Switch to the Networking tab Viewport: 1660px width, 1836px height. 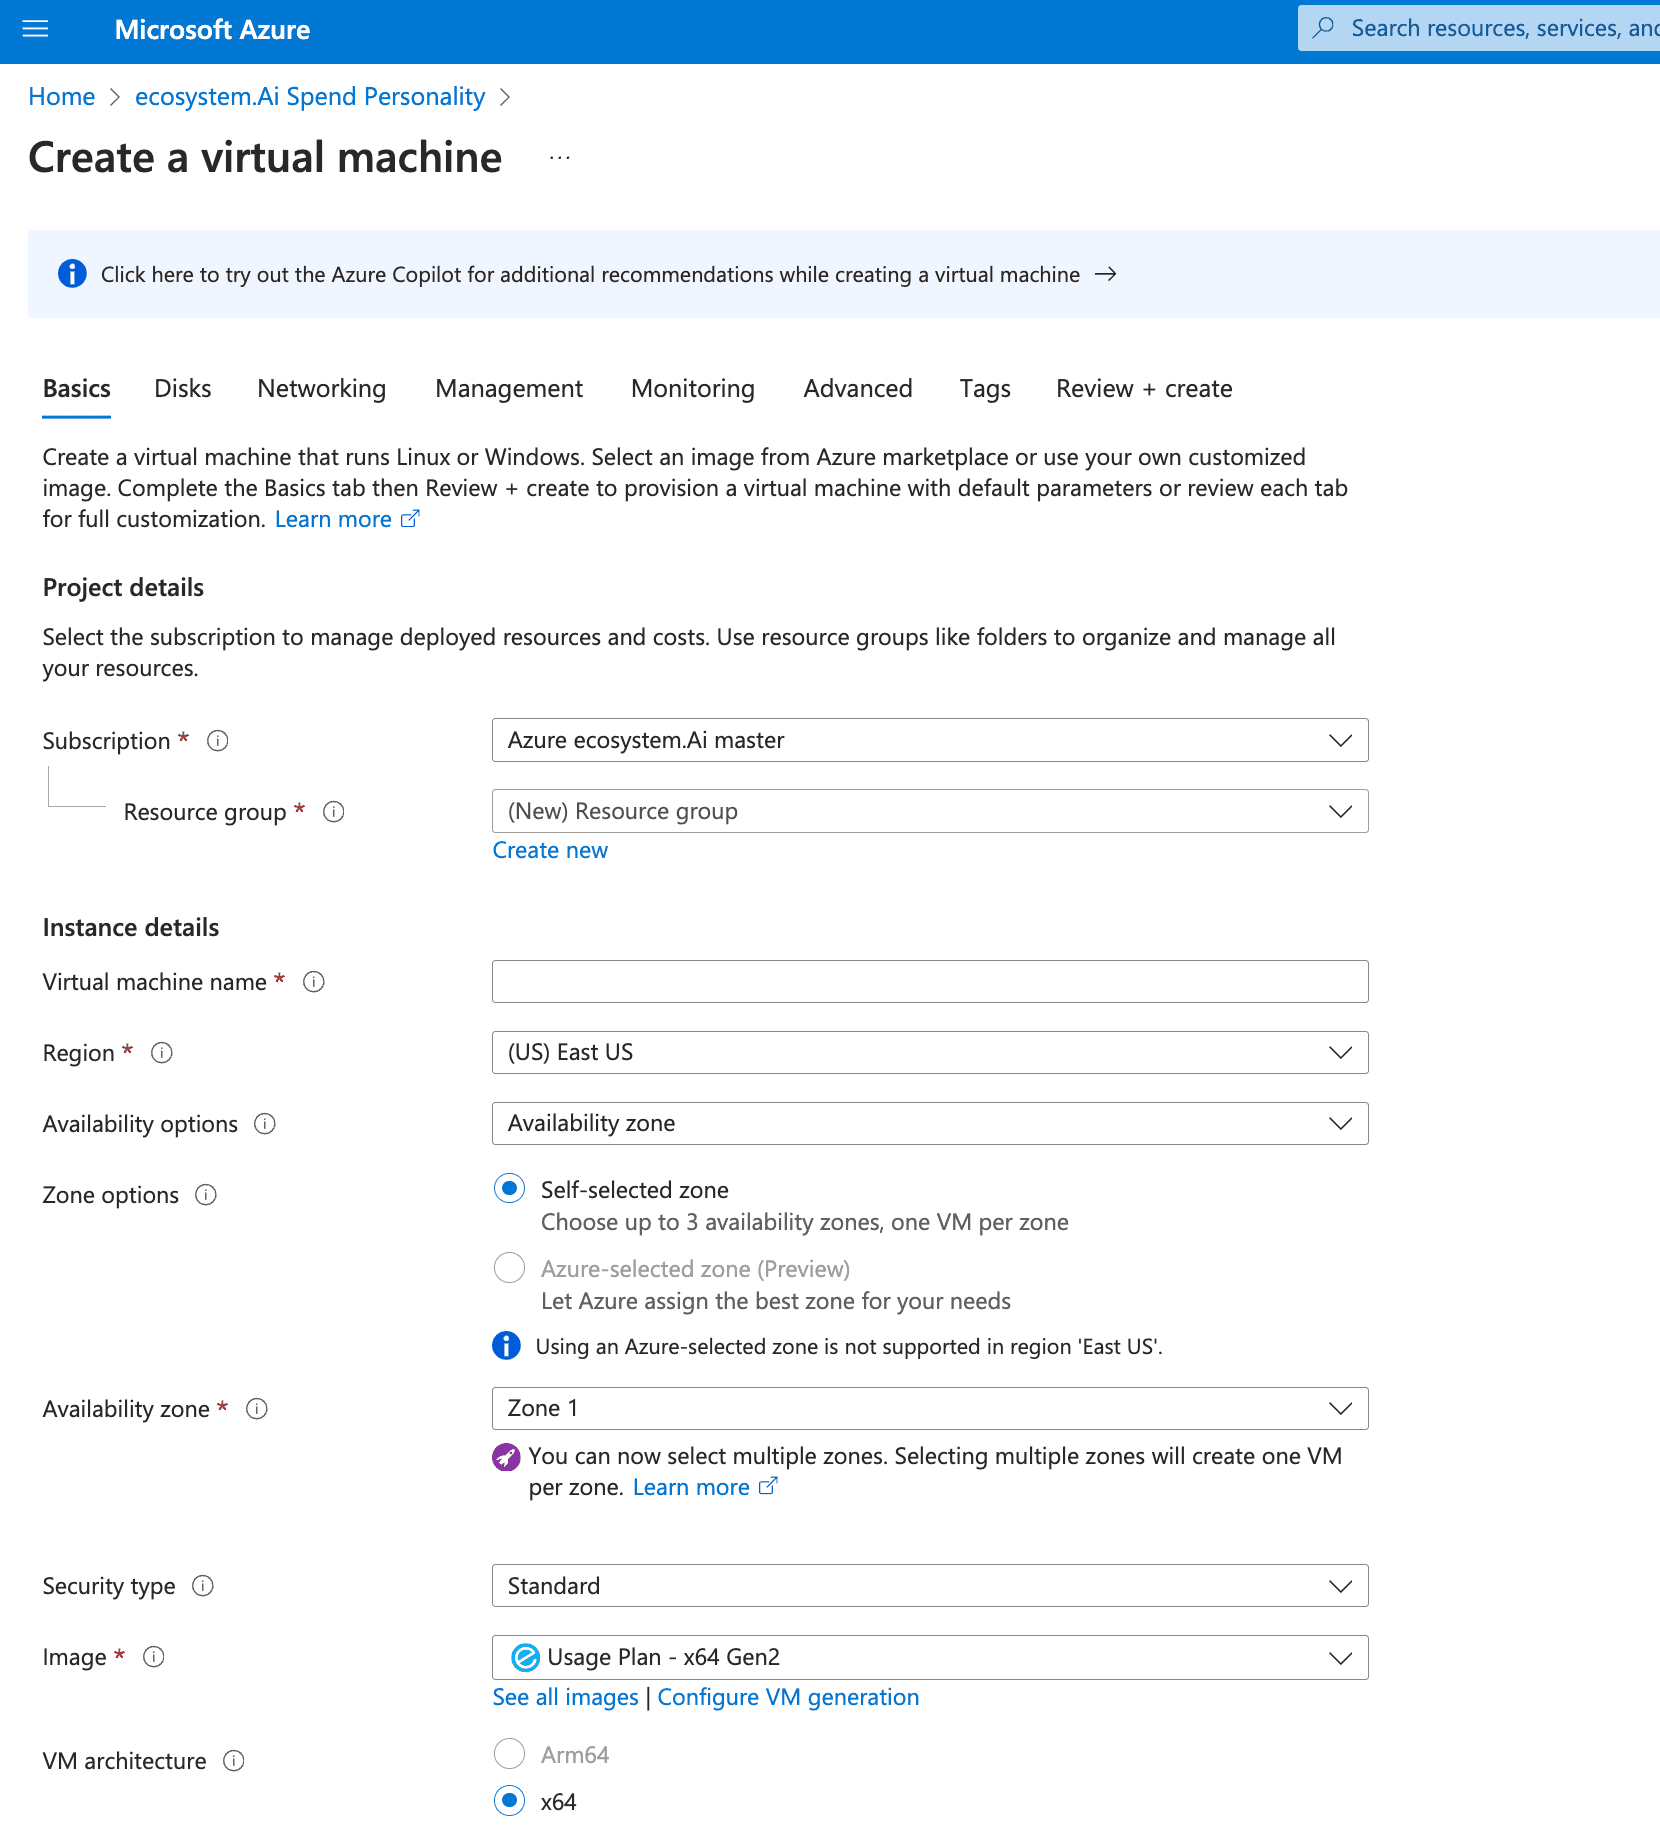pyautogui.click(x=321, y=389)
